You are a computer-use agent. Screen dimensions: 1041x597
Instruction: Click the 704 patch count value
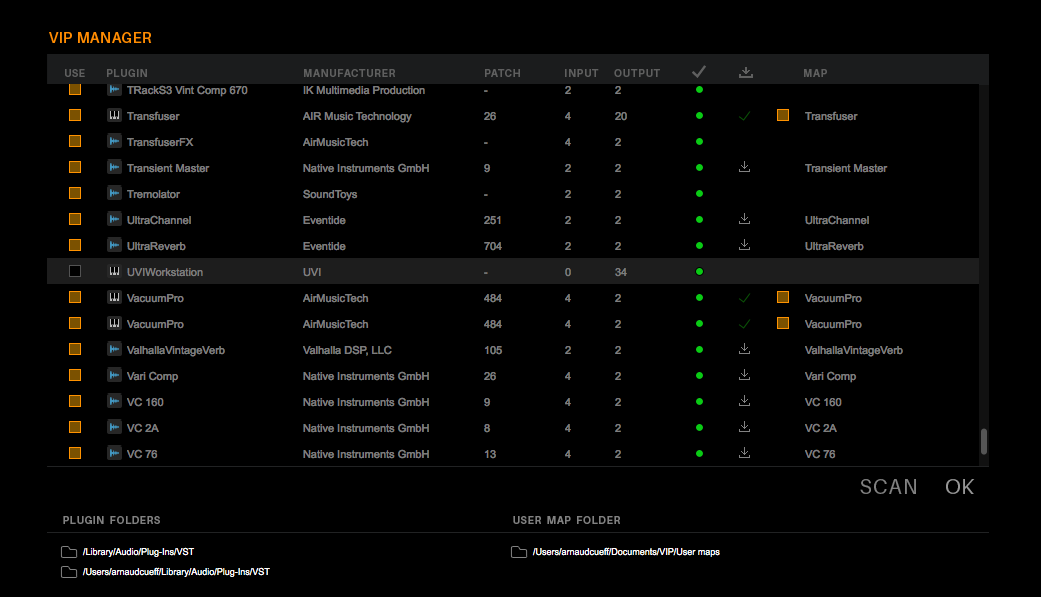[493, 246]
